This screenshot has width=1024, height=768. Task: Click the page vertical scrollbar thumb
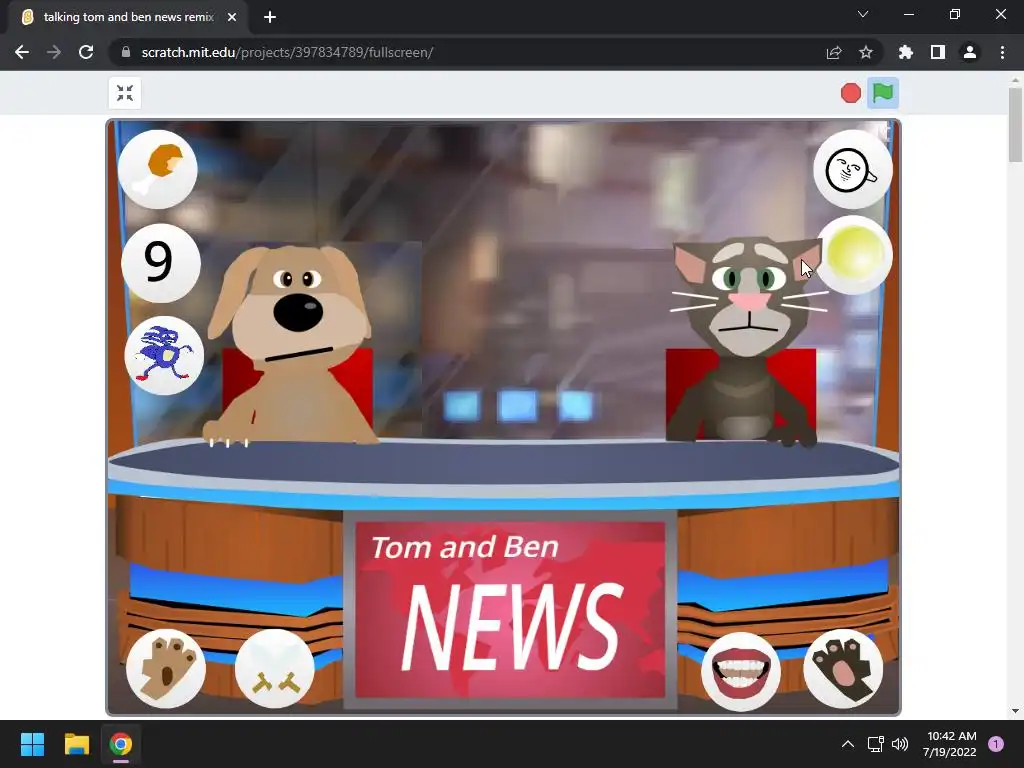click(x=1015, y=124)
